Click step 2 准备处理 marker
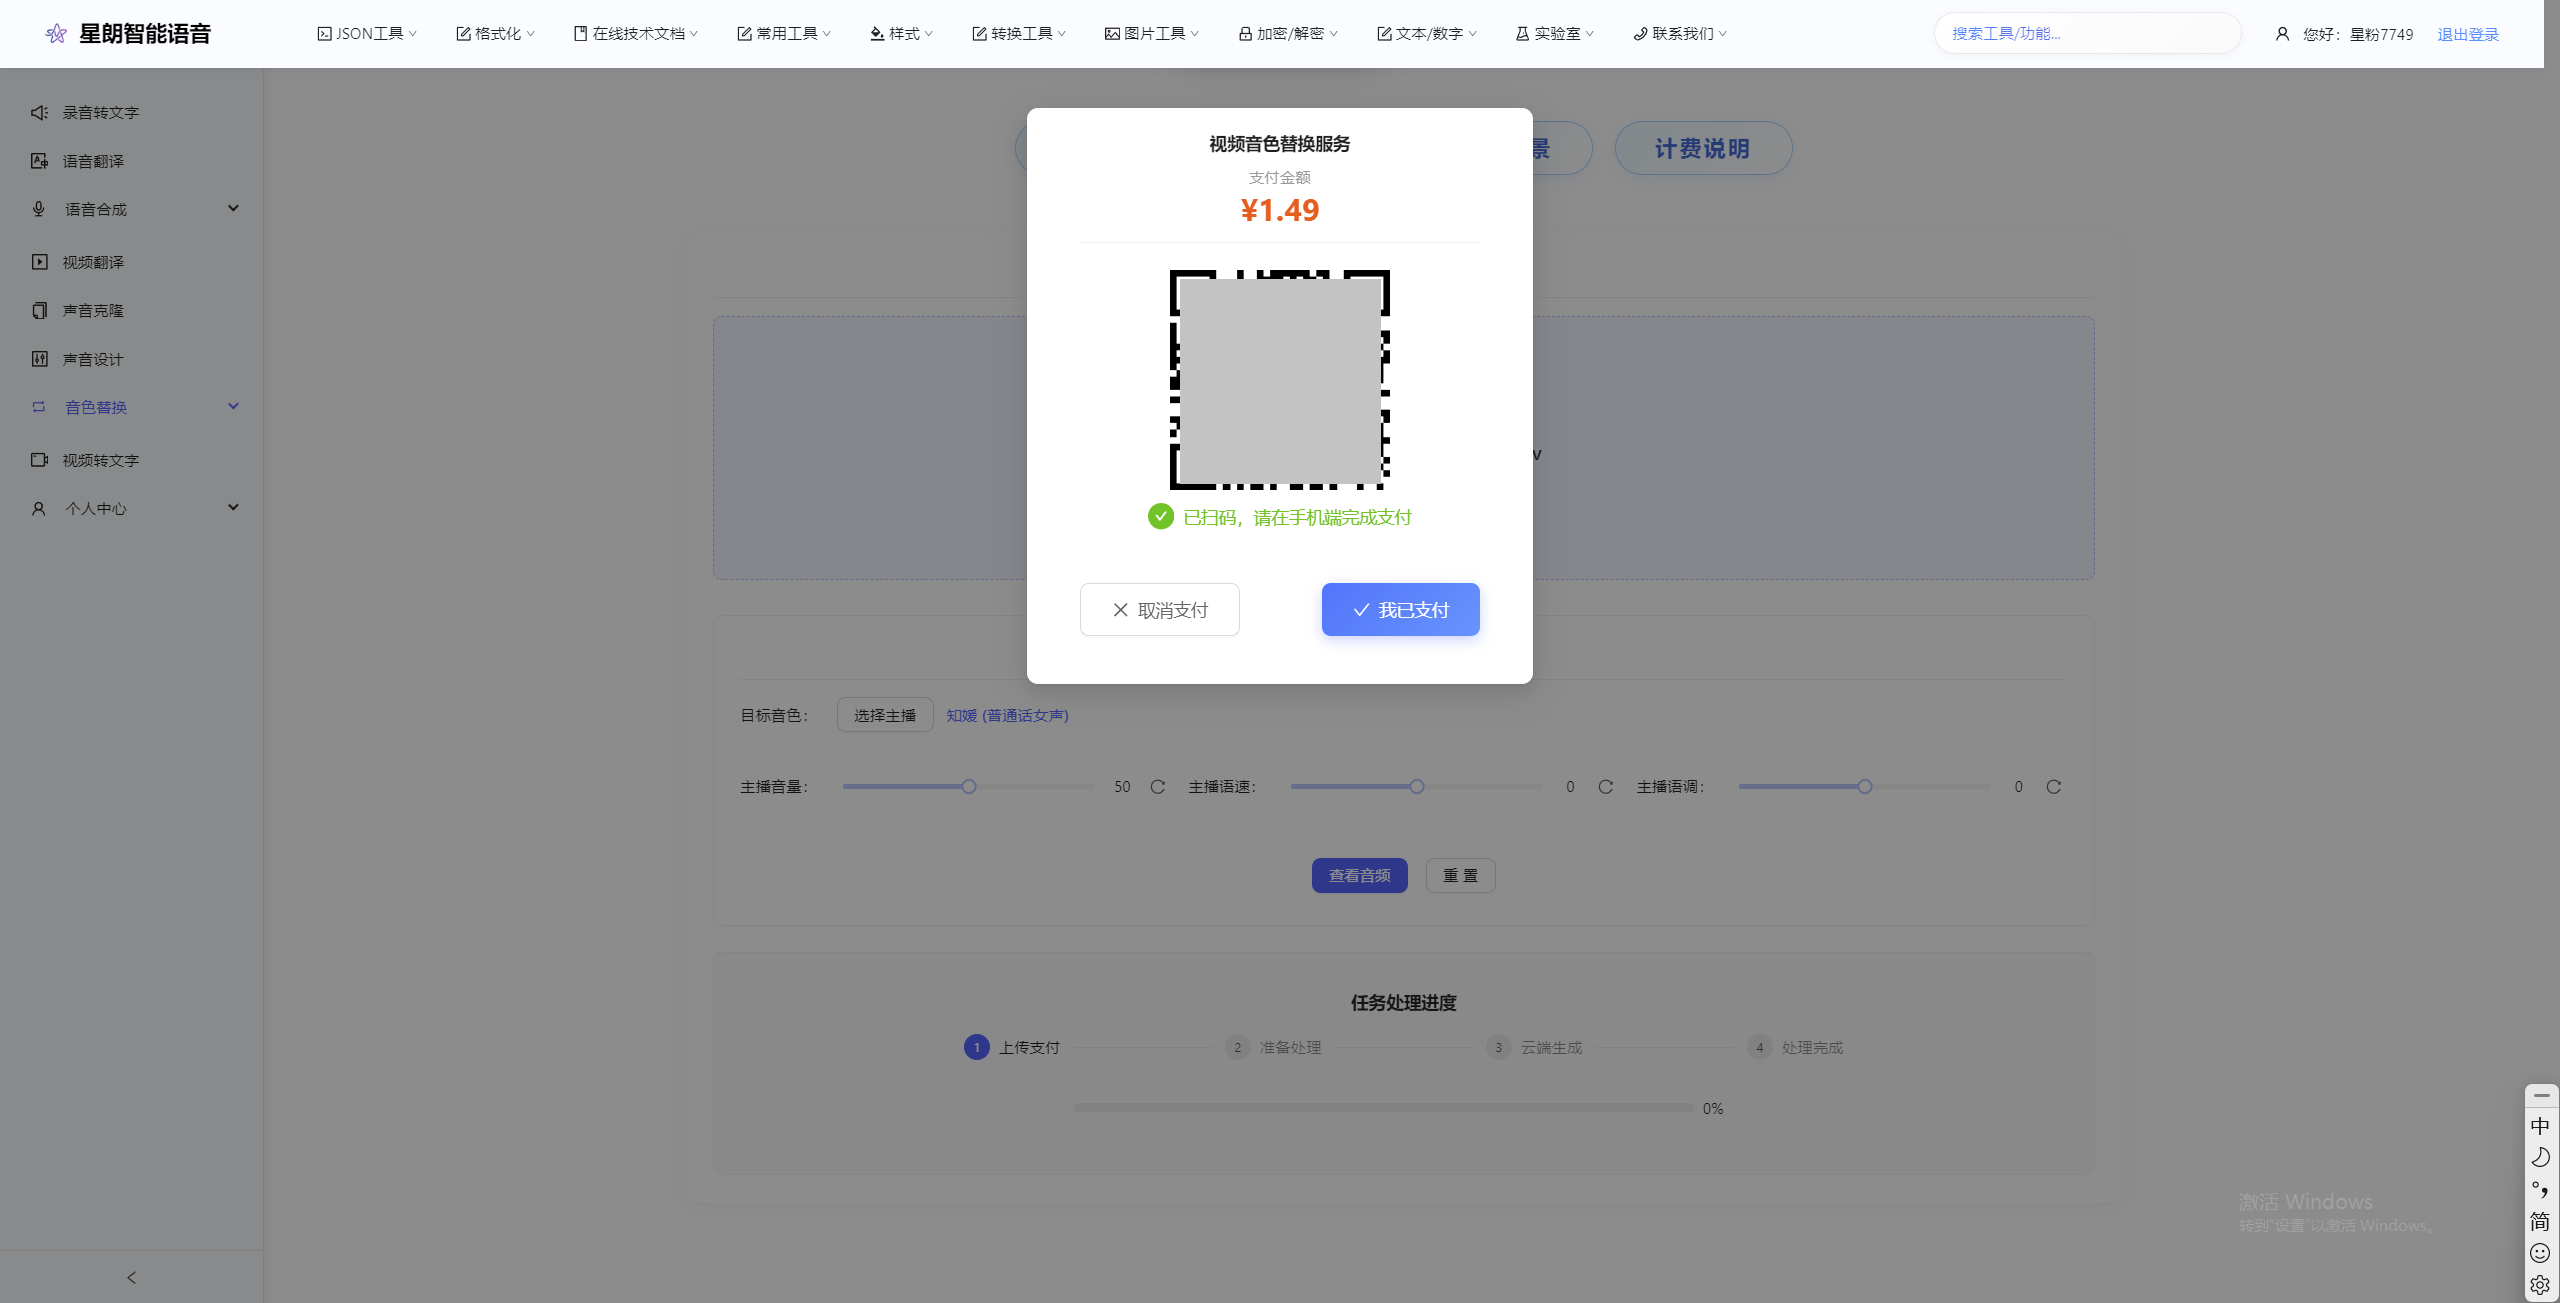 pos(1238,1047)
